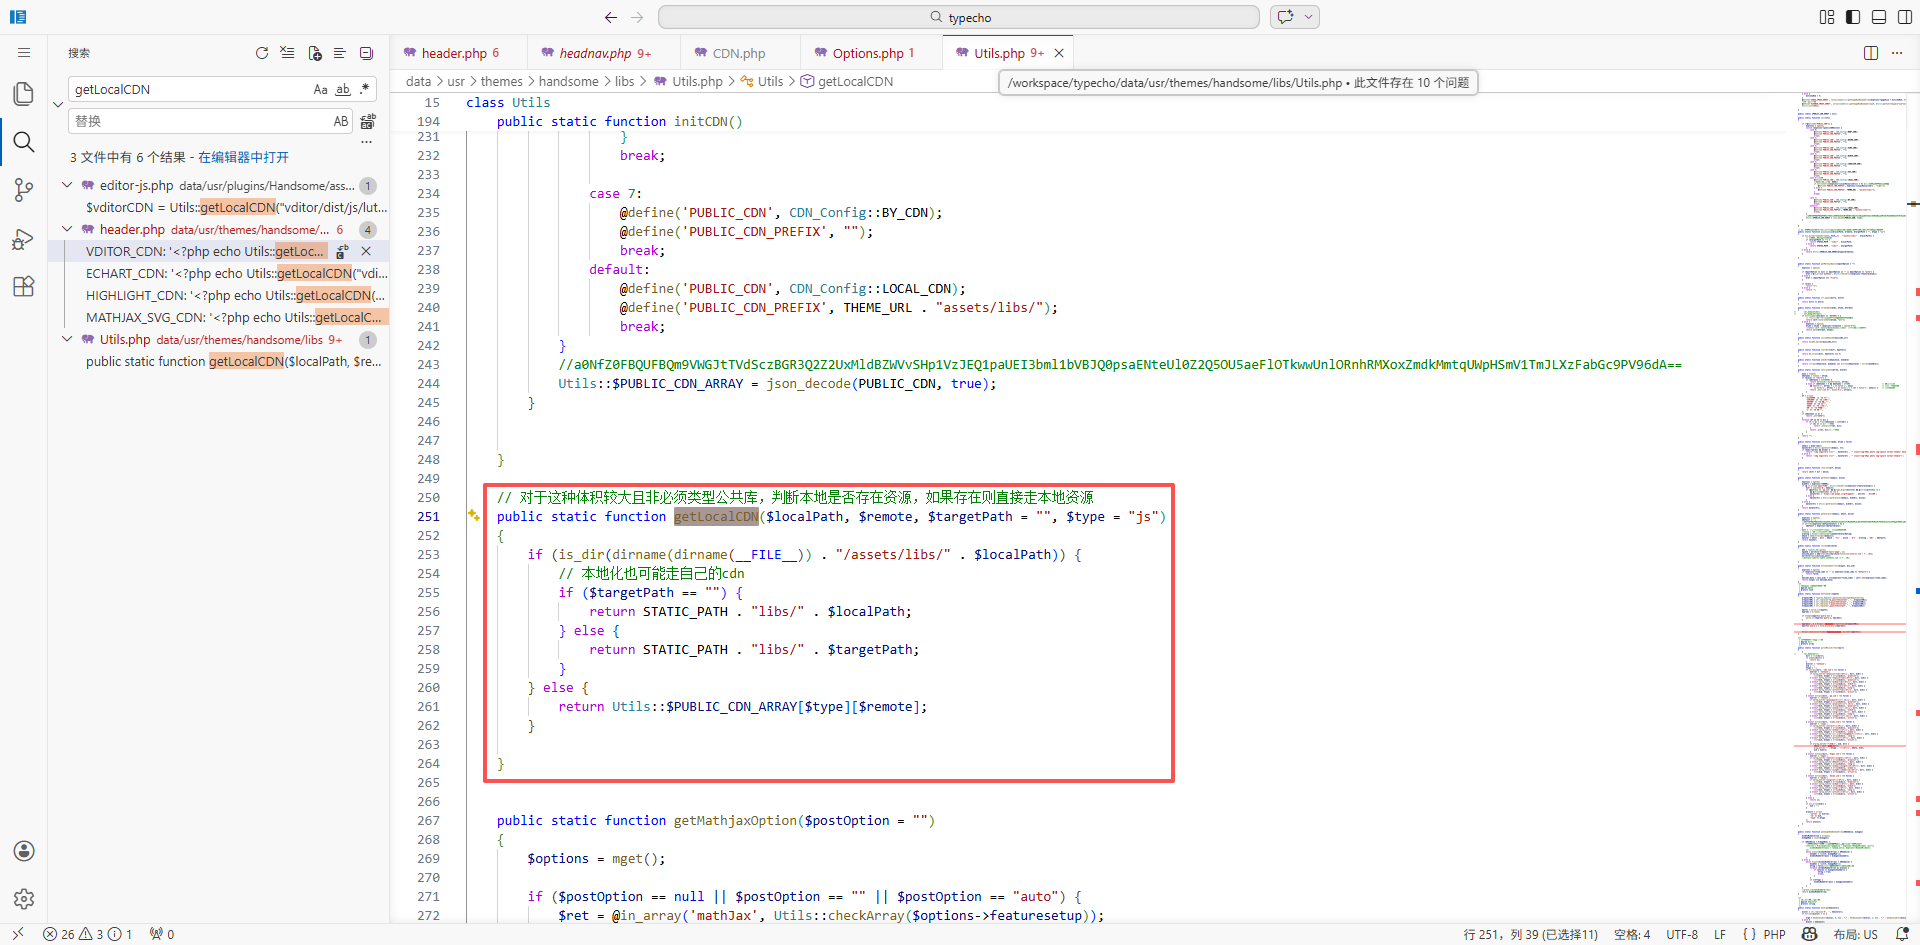Refresh the search results

tap(262, 53)
